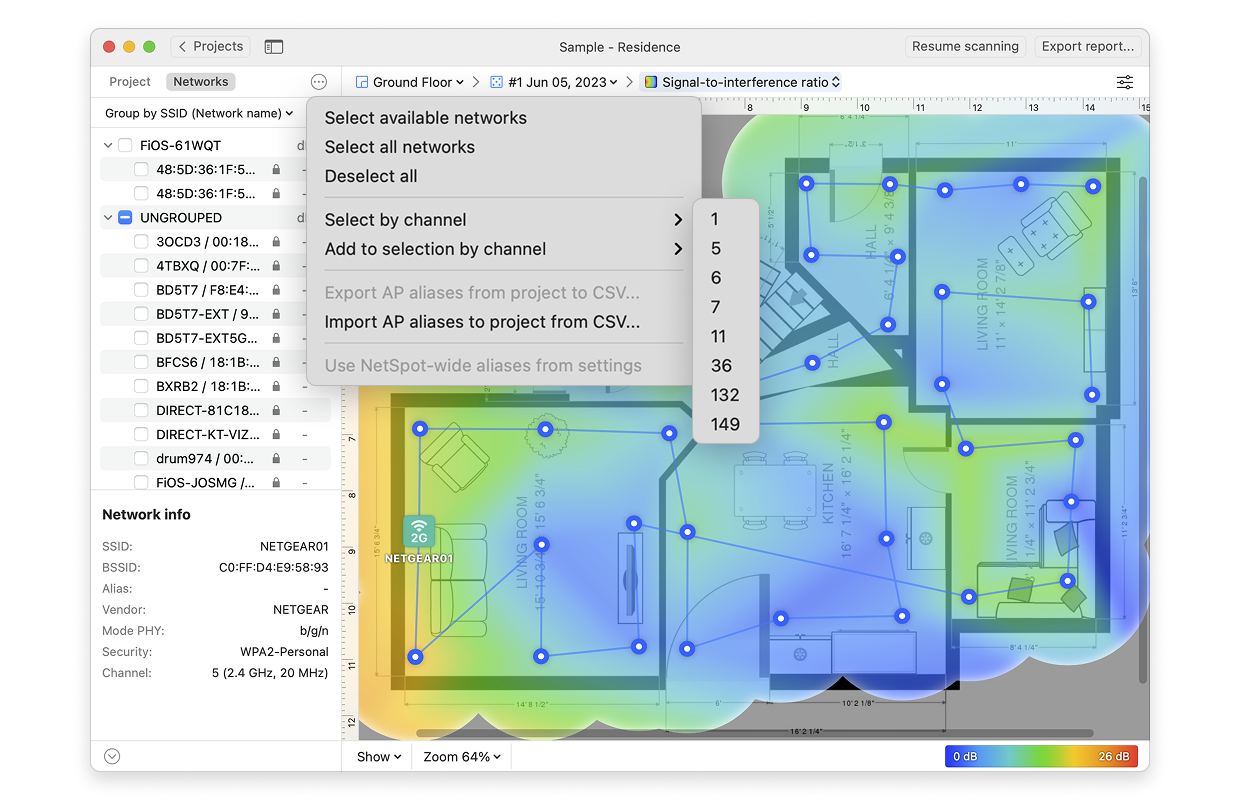Viewport: 1240px width, 800px height.
Task: Select the BD5T7-EXT / 9 network row
Action: click(215, 314)
